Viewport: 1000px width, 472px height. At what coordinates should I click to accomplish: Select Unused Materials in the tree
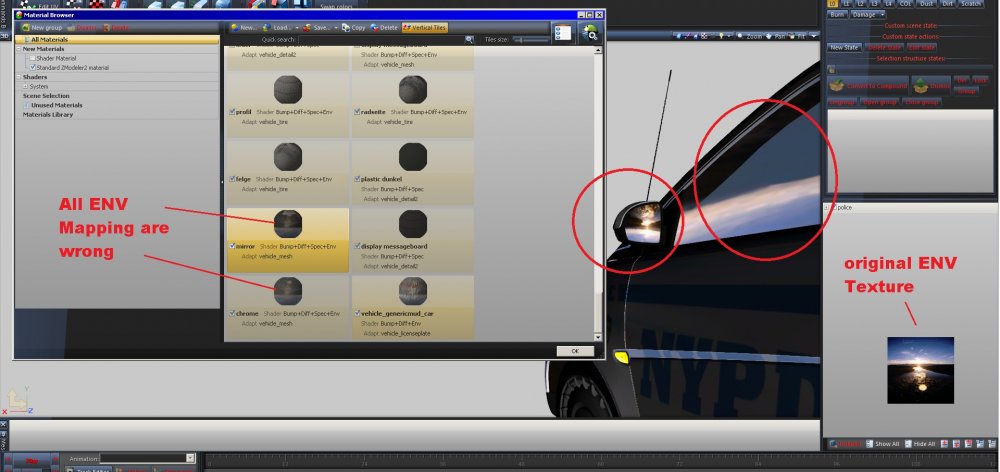tap(57, 105)
